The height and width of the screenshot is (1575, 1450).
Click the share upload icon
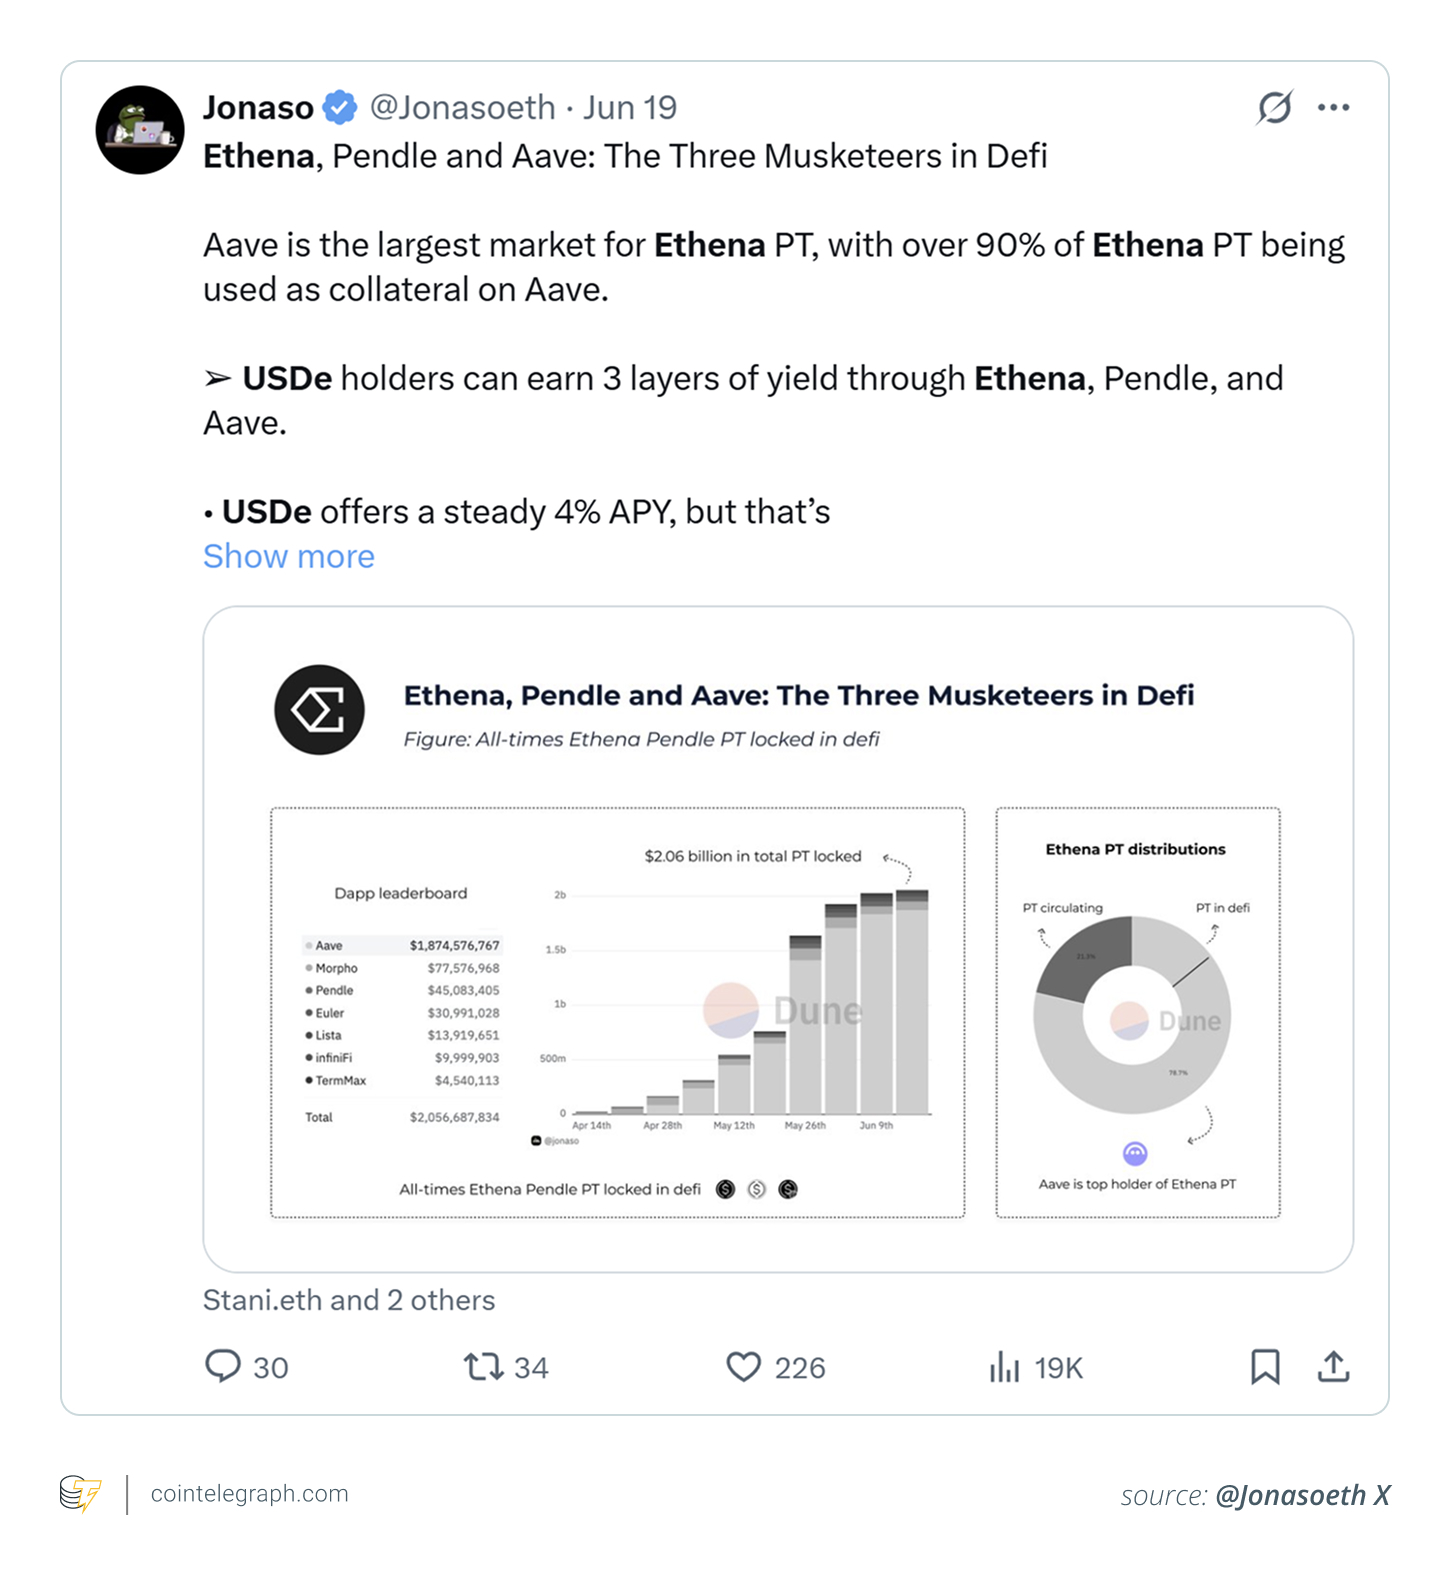[x=1333, y=1367]
